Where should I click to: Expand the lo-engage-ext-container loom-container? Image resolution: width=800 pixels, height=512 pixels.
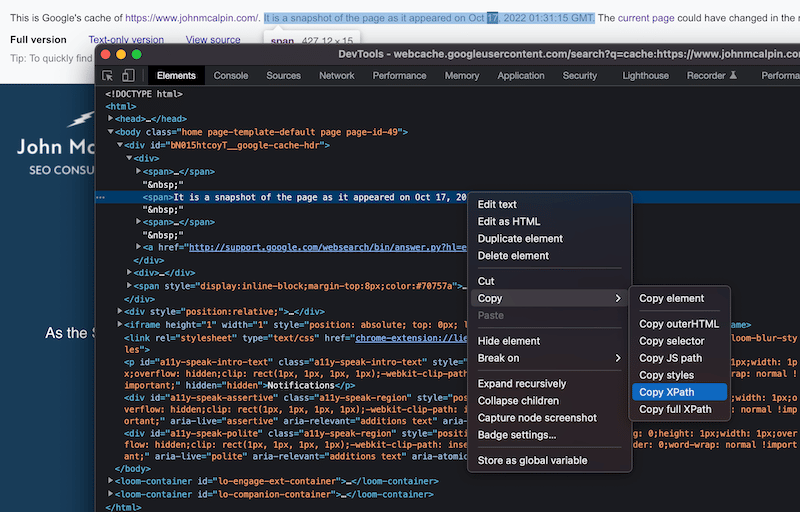click(110, 481)
